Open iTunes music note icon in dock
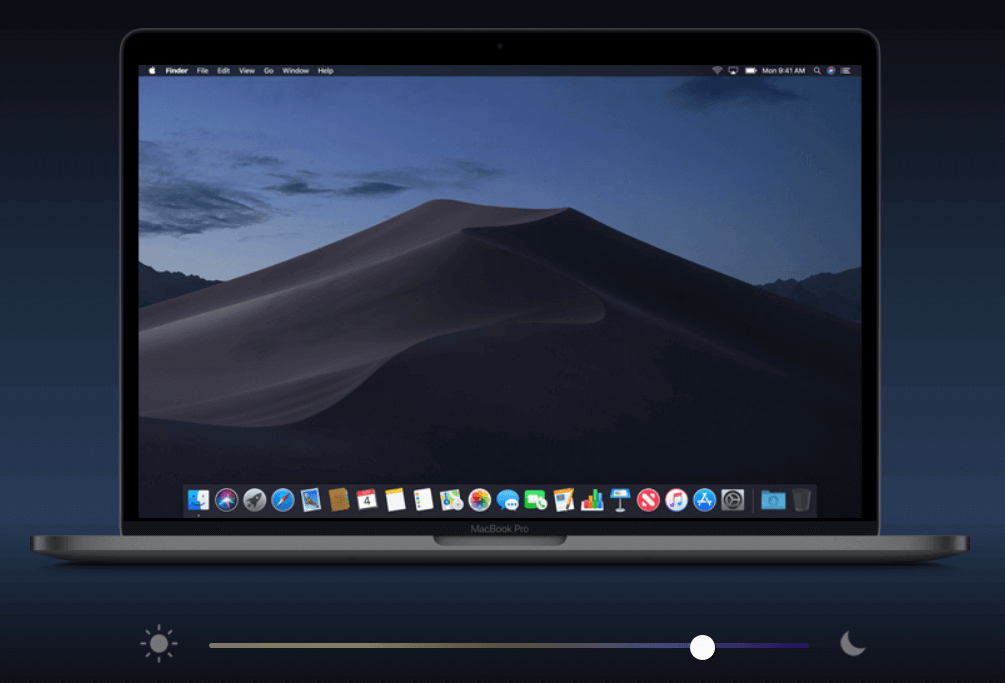This screenshot has height=683, width=1005. click(676, 500)
